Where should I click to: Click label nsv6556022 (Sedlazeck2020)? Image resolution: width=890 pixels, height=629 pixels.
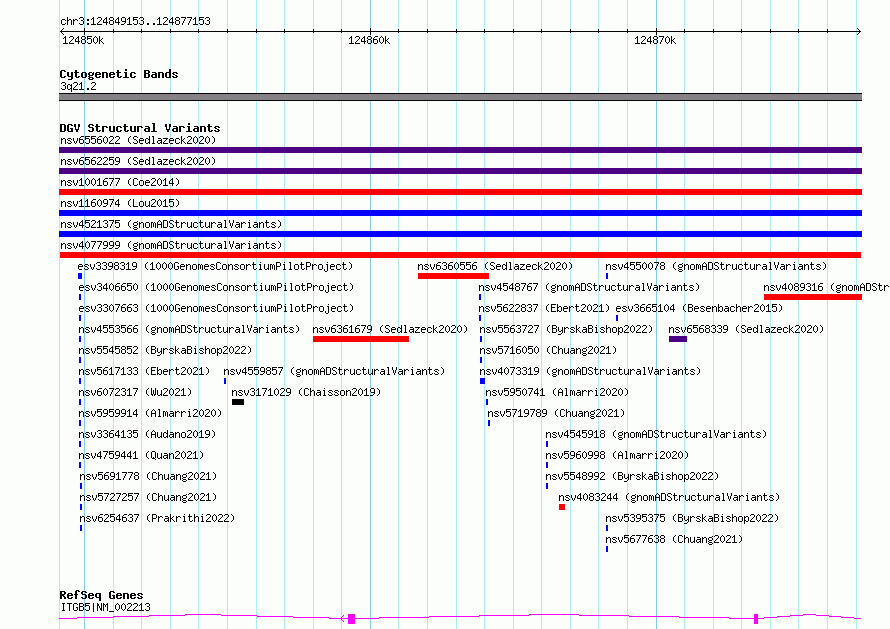tap(138, 140)
